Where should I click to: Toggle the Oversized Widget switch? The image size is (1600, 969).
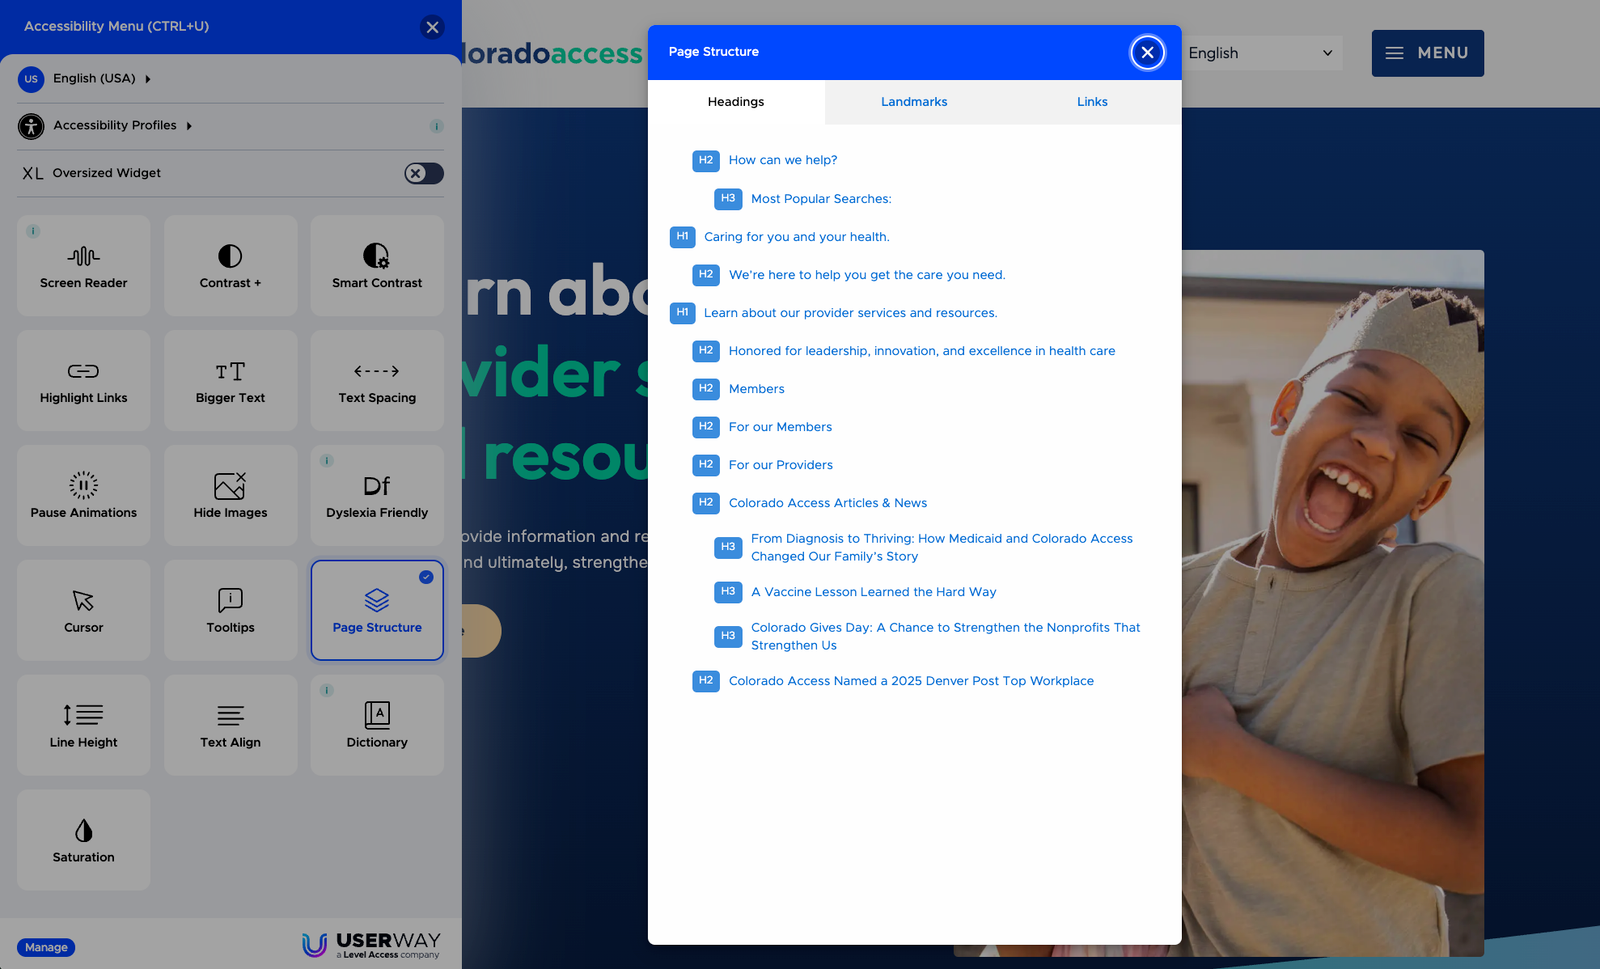423,173
